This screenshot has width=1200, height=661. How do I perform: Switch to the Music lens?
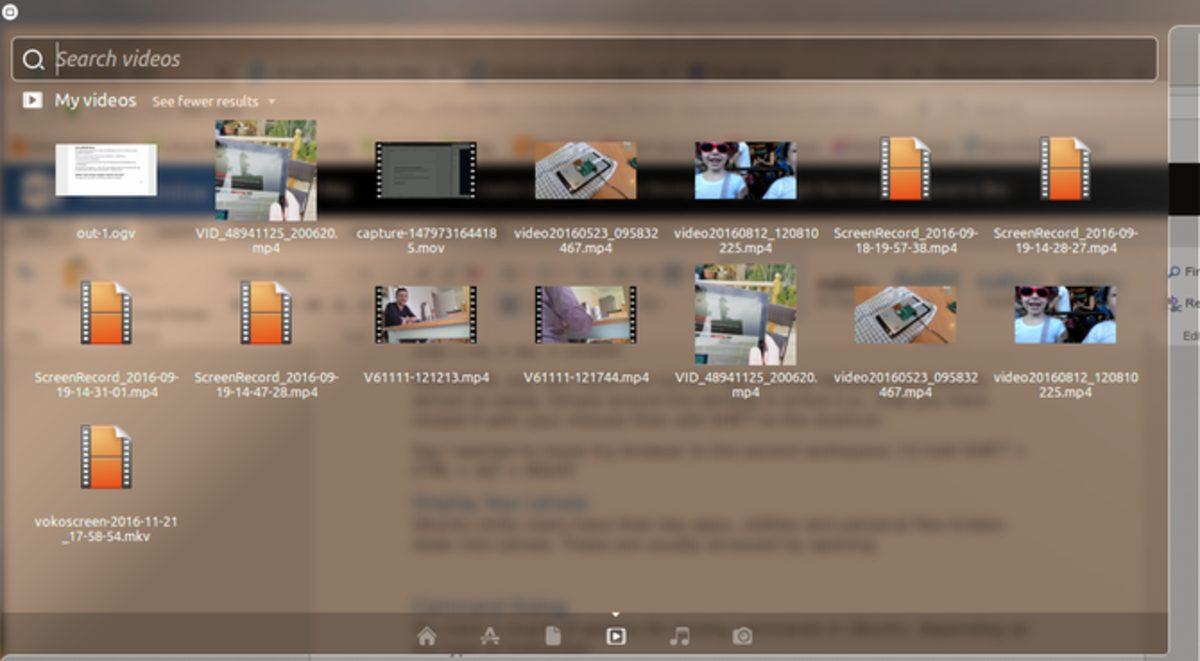(679, 636)
